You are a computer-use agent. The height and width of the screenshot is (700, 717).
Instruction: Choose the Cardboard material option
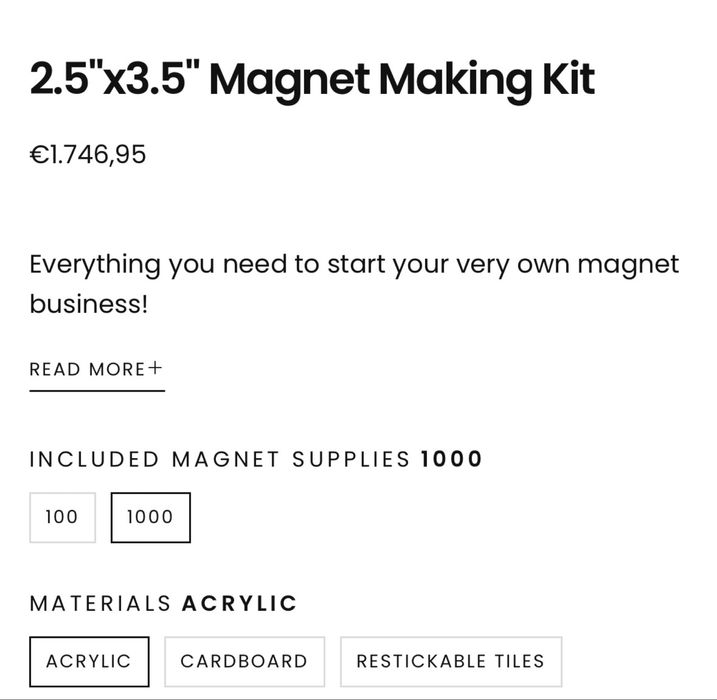coord(244,661)
